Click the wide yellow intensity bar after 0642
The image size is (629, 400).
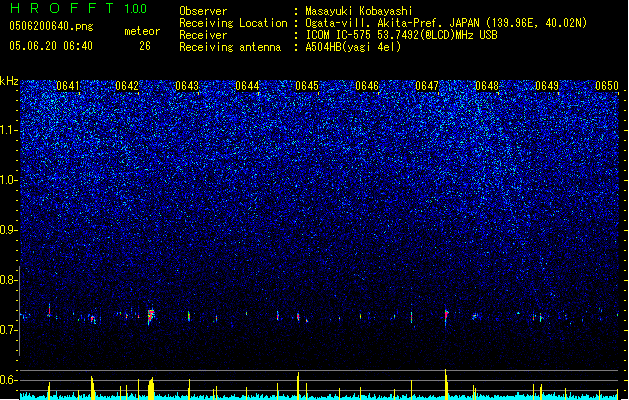click(151, 388)
